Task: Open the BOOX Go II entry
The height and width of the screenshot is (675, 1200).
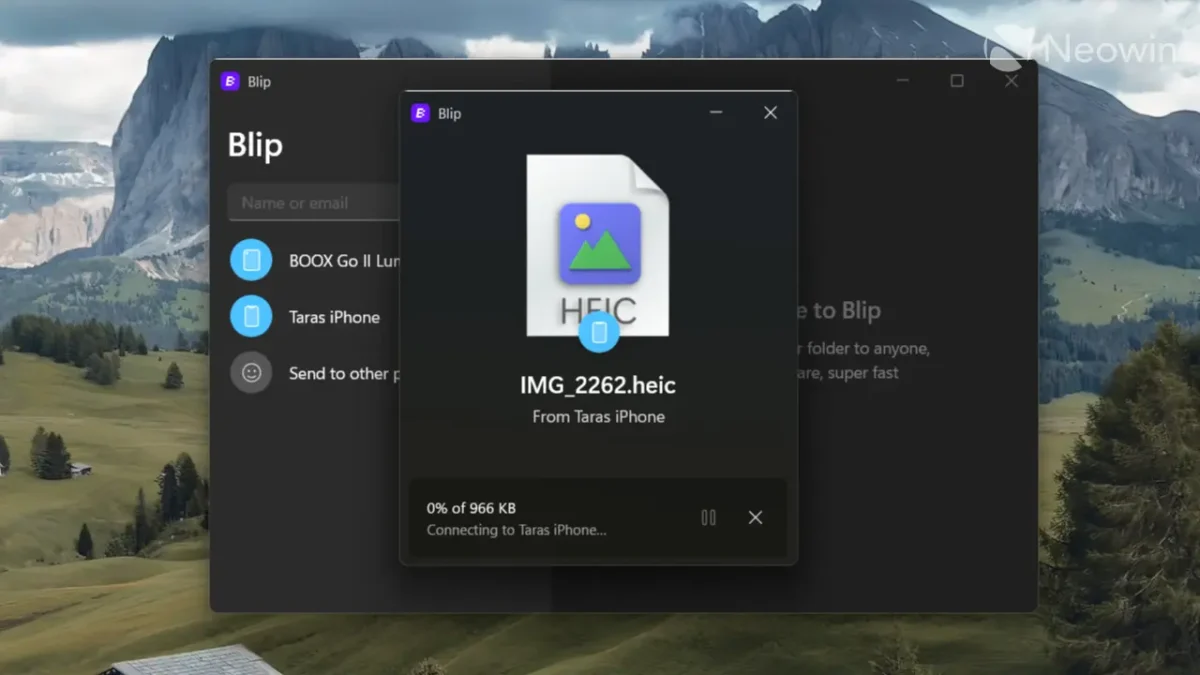Action: coord(314,260)
